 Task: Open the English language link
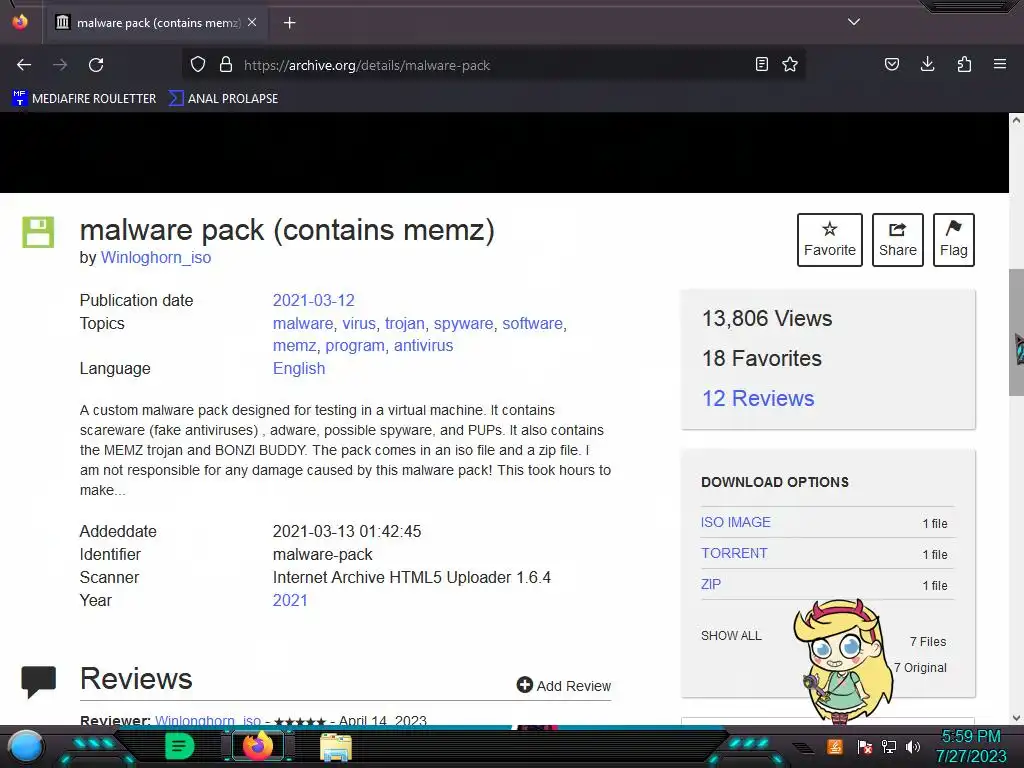pyautogui.click(x=298, y=368)
